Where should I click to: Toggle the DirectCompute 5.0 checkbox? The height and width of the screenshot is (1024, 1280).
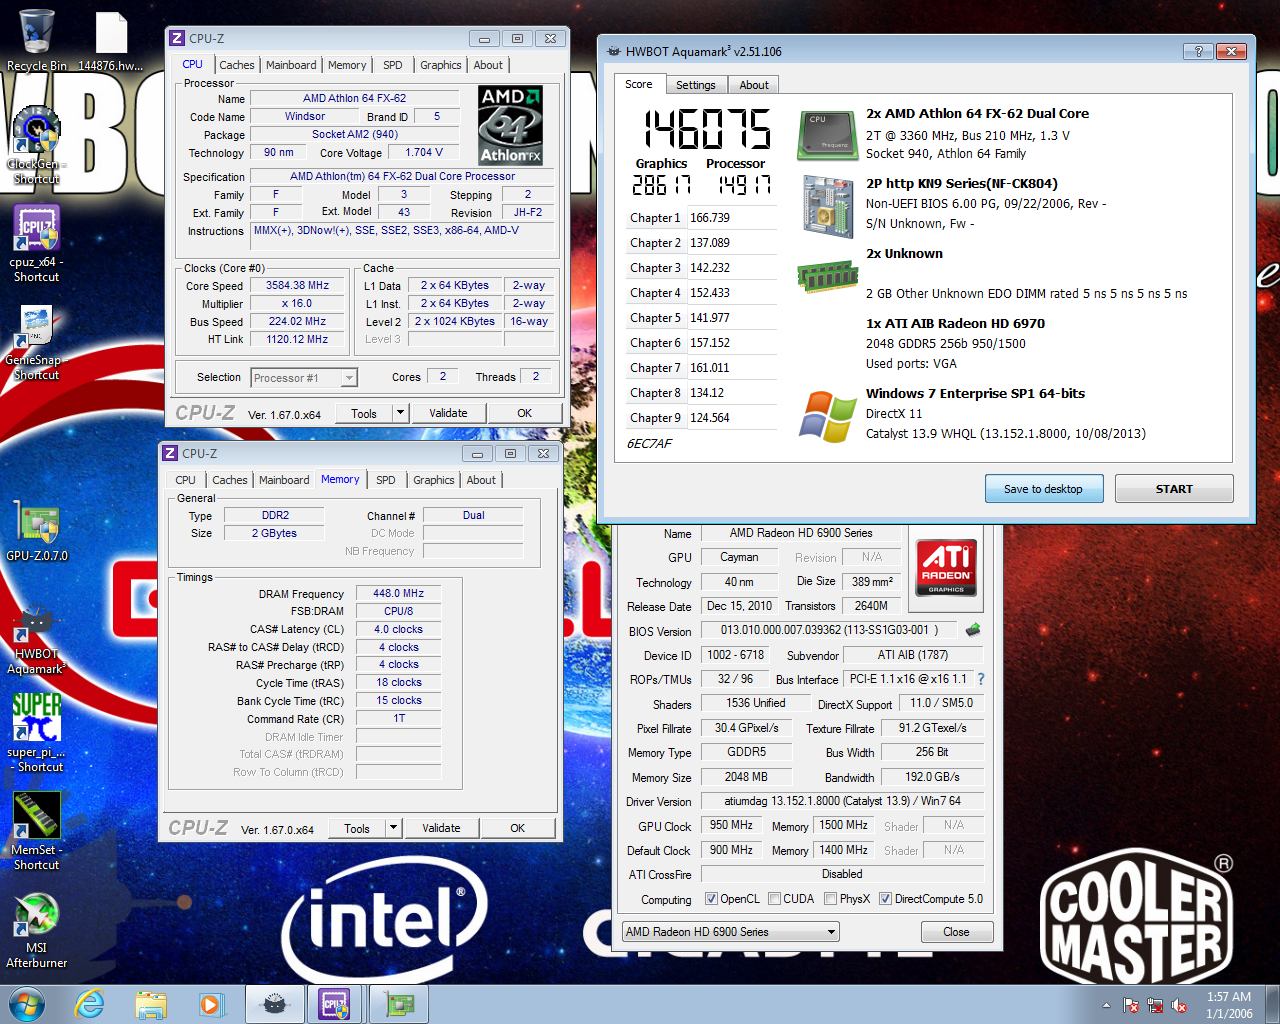(885, 899)
